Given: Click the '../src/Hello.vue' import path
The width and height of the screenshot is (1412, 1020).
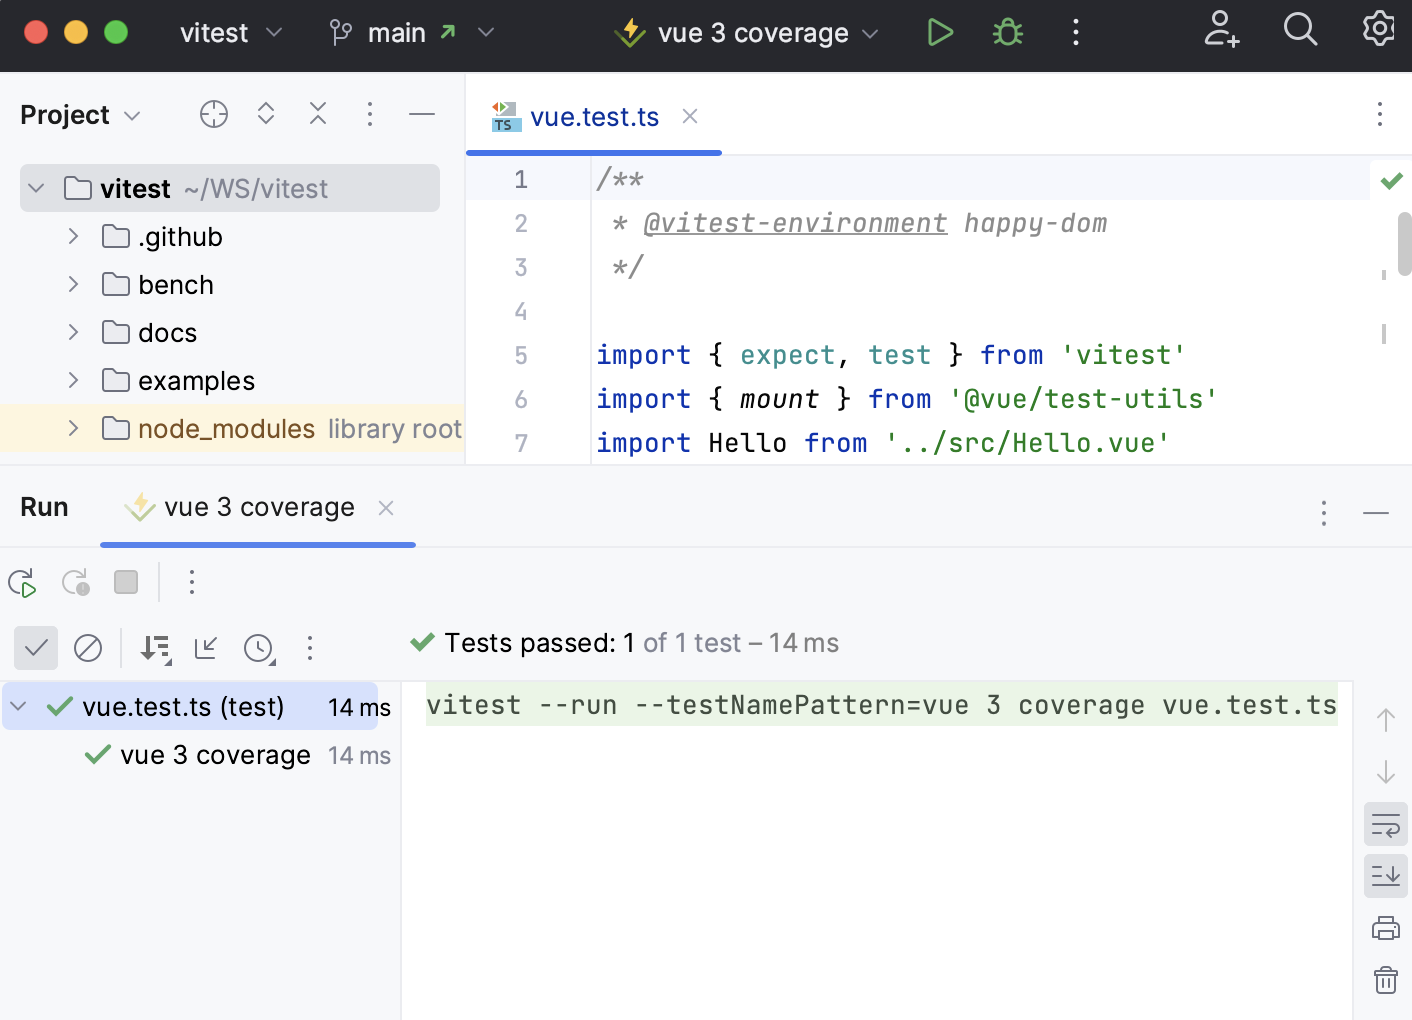Looking at the screenshot, I should tap(1027, 443).
